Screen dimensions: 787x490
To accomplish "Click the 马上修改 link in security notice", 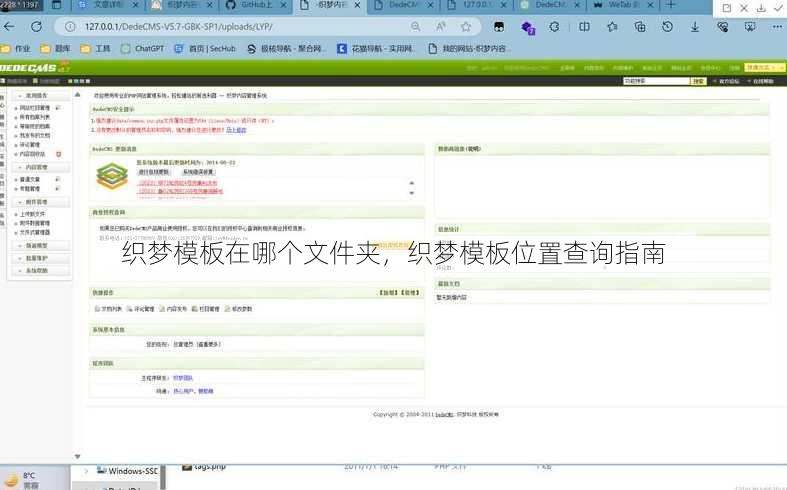I will [236, 130].
